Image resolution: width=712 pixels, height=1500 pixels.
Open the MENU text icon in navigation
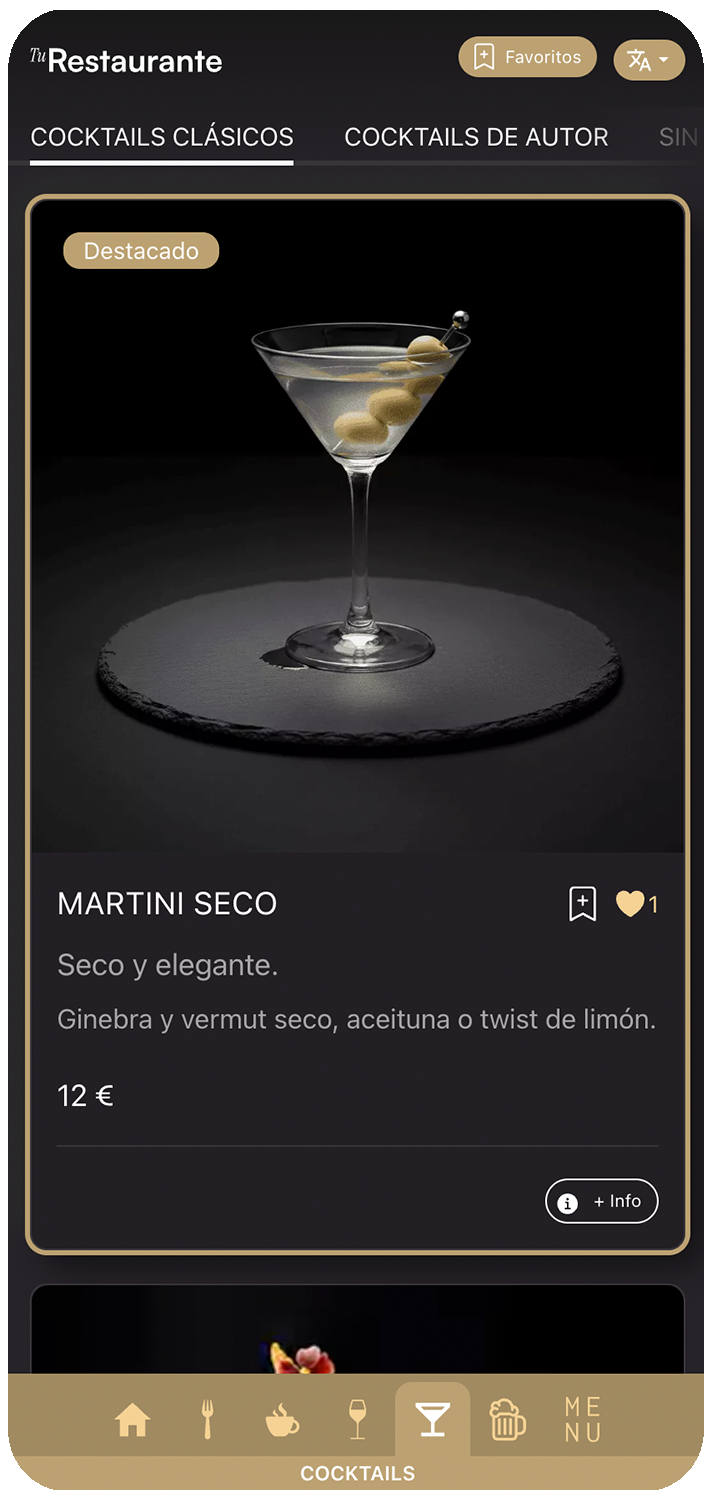583,1420
